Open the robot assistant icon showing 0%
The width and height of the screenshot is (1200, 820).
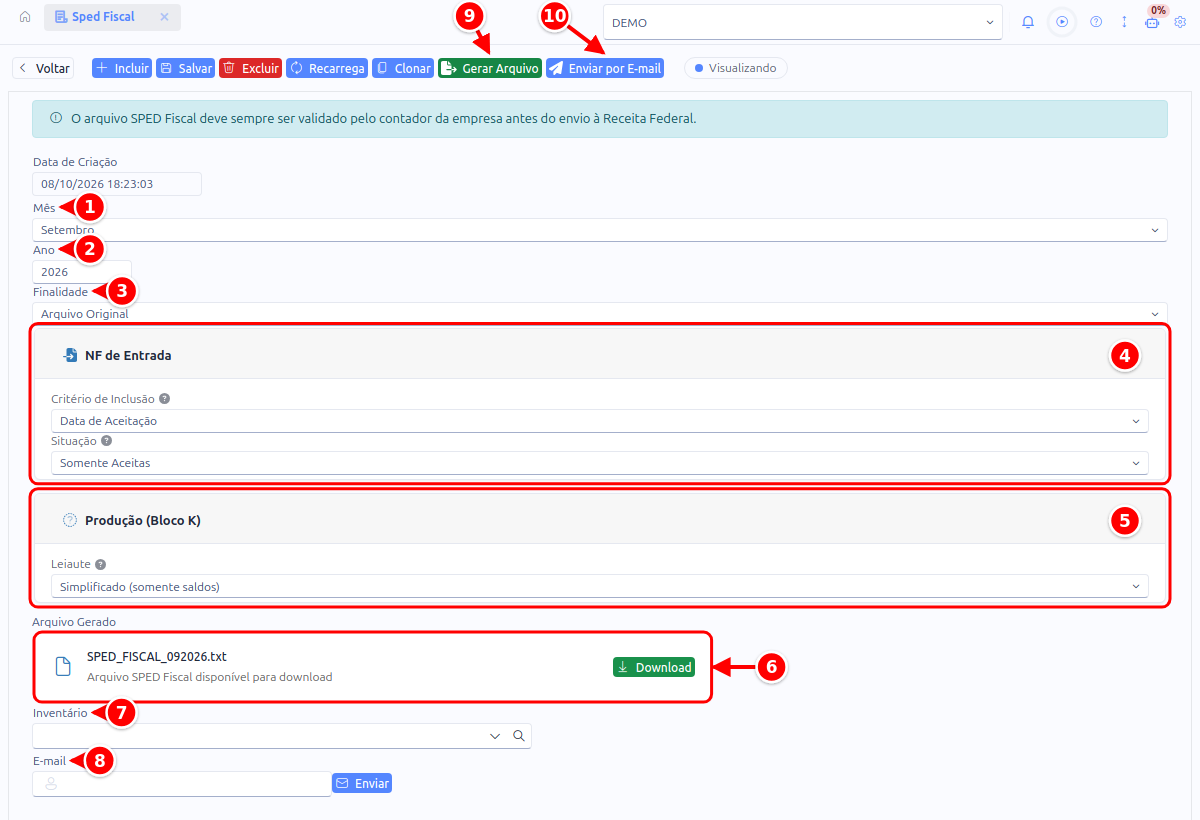click(1152, 22)
